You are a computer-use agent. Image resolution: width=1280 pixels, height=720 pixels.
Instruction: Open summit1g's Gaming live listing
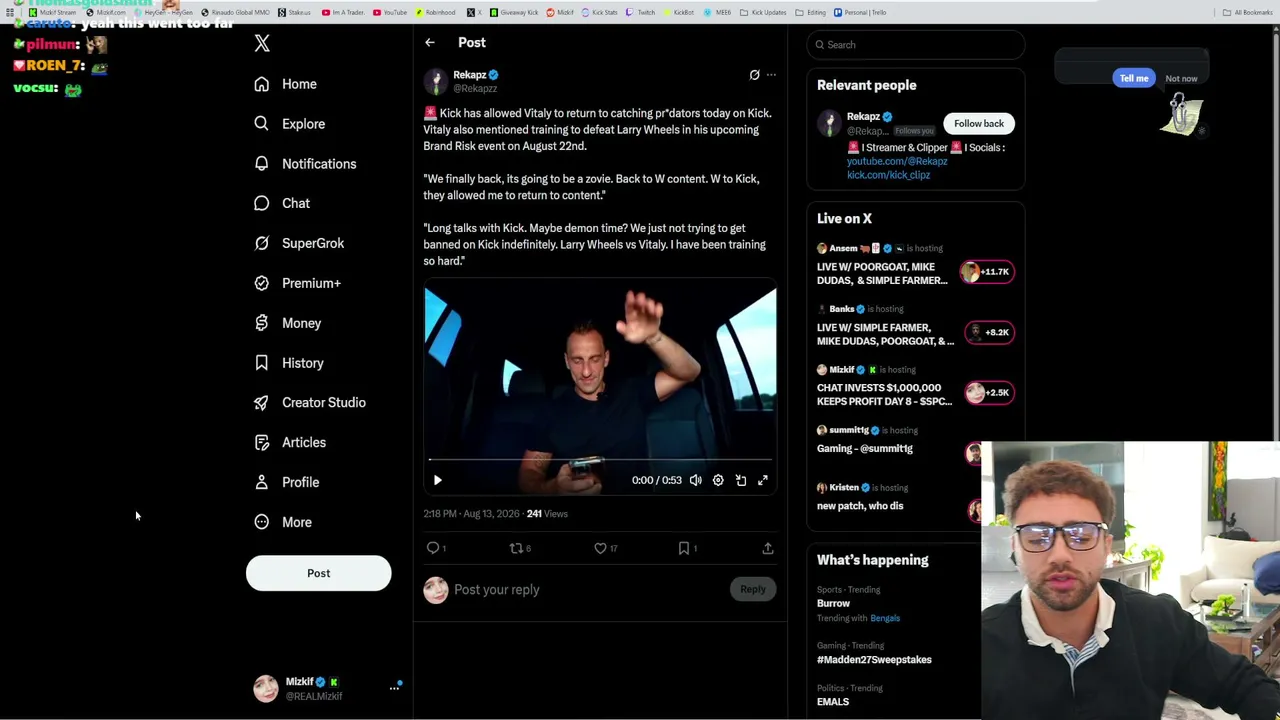(896, 441)
